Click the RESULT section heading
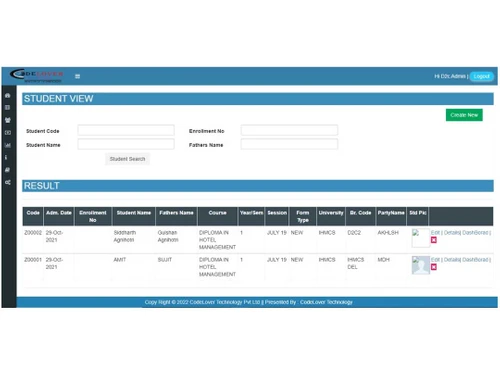 [42, 186]
